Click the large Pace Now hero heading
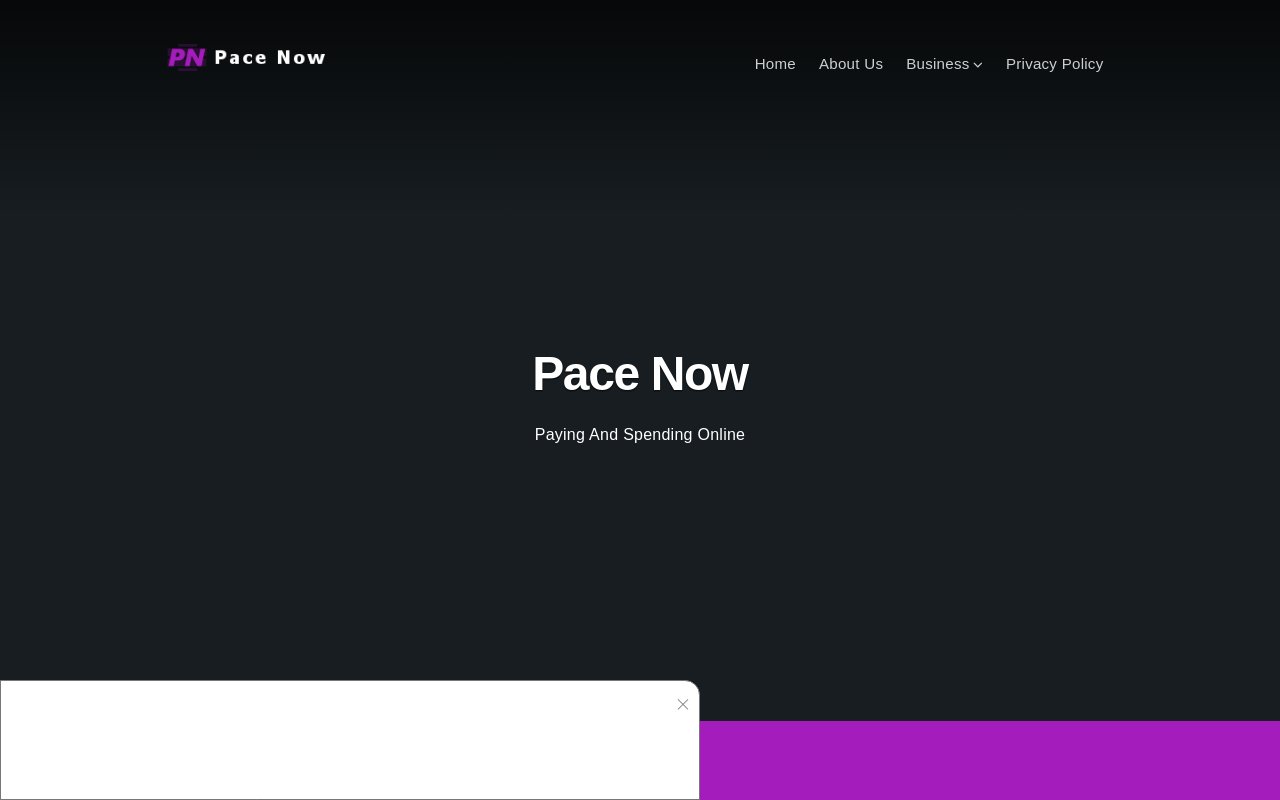1280x800 pixels. (640, 374)
